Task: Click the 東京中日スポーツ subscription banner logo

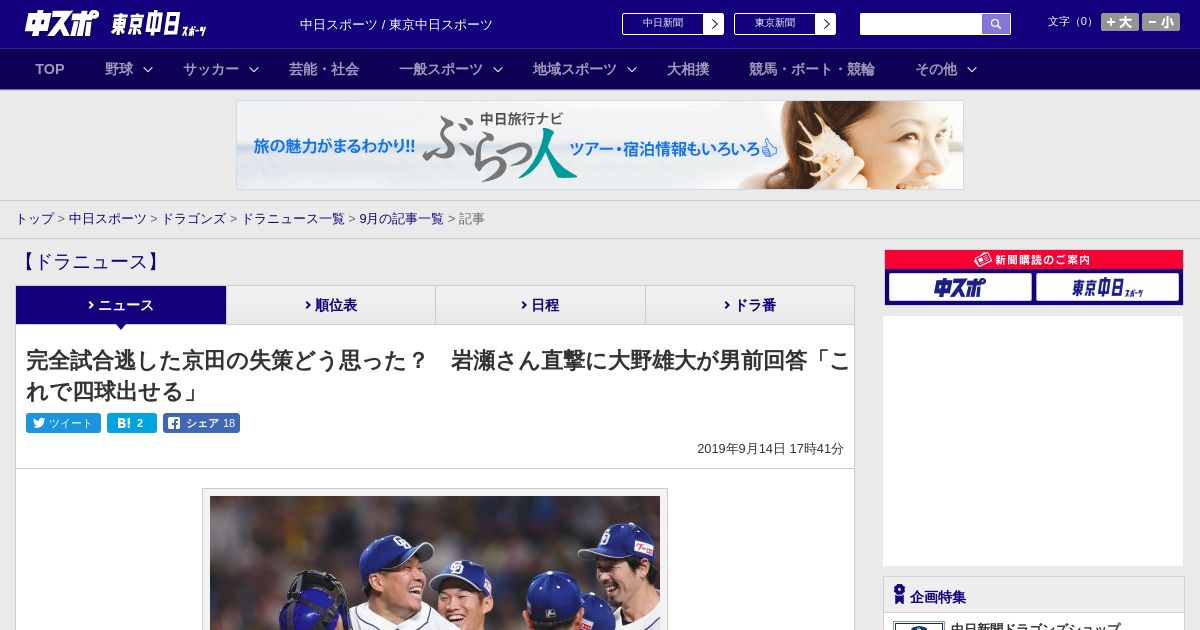Action: 1107,288
